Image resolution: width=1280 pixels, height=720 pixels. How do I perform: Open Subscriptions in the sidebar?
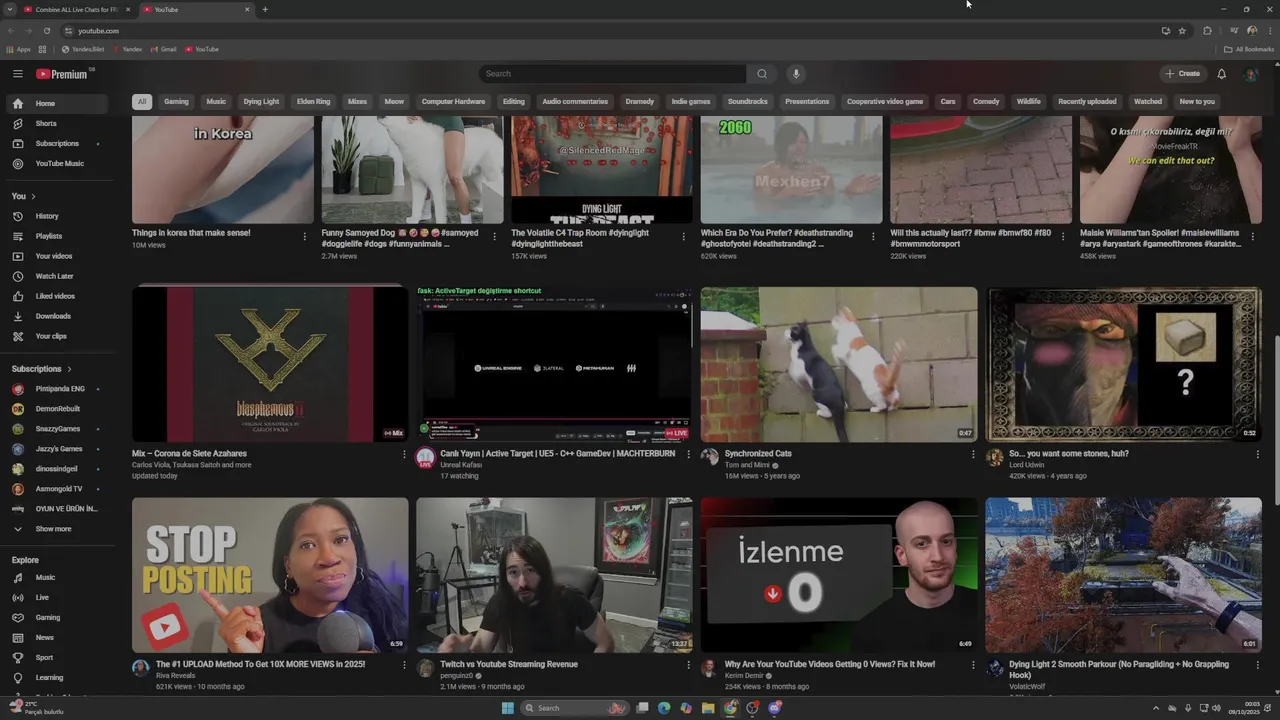tap(59, 143)
